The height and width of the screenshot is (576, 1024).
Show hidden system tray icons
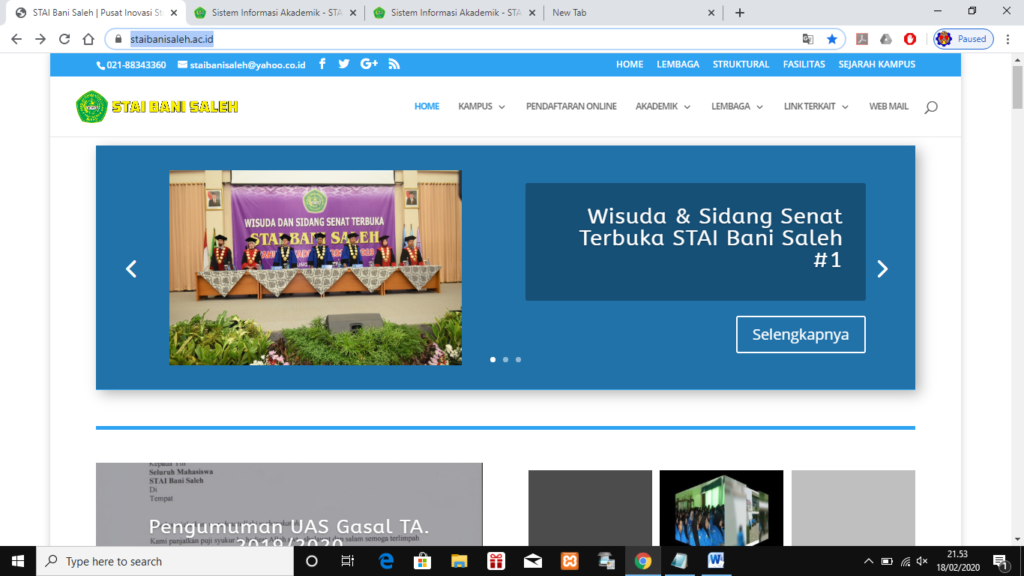click(x=868, y=561)
